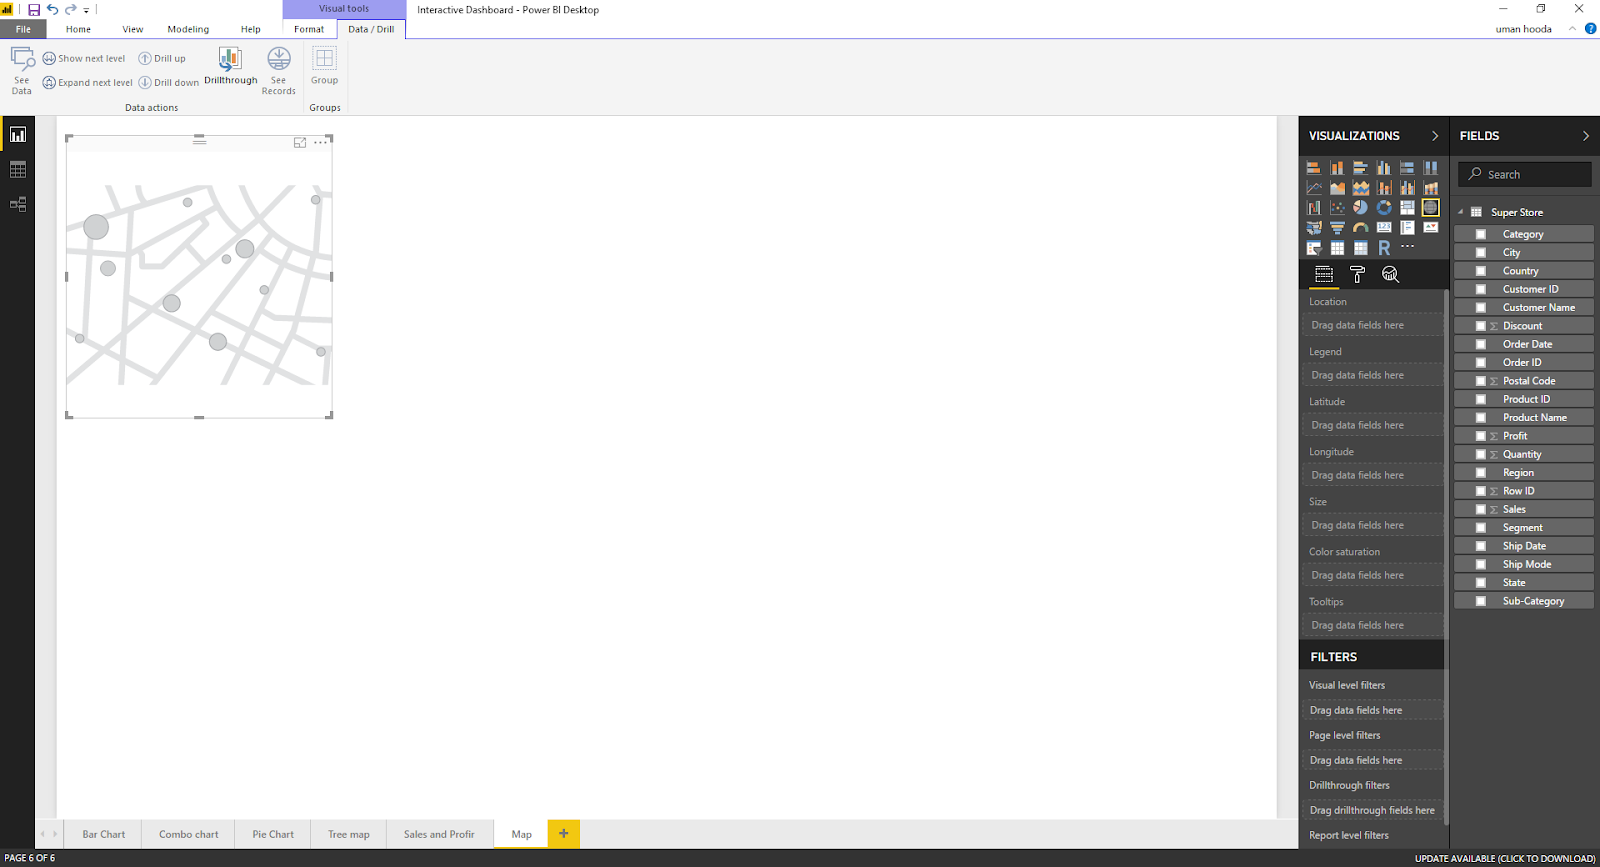Check the State field
This screenshot has width=1600, height=867.
tap(1481, 583)
